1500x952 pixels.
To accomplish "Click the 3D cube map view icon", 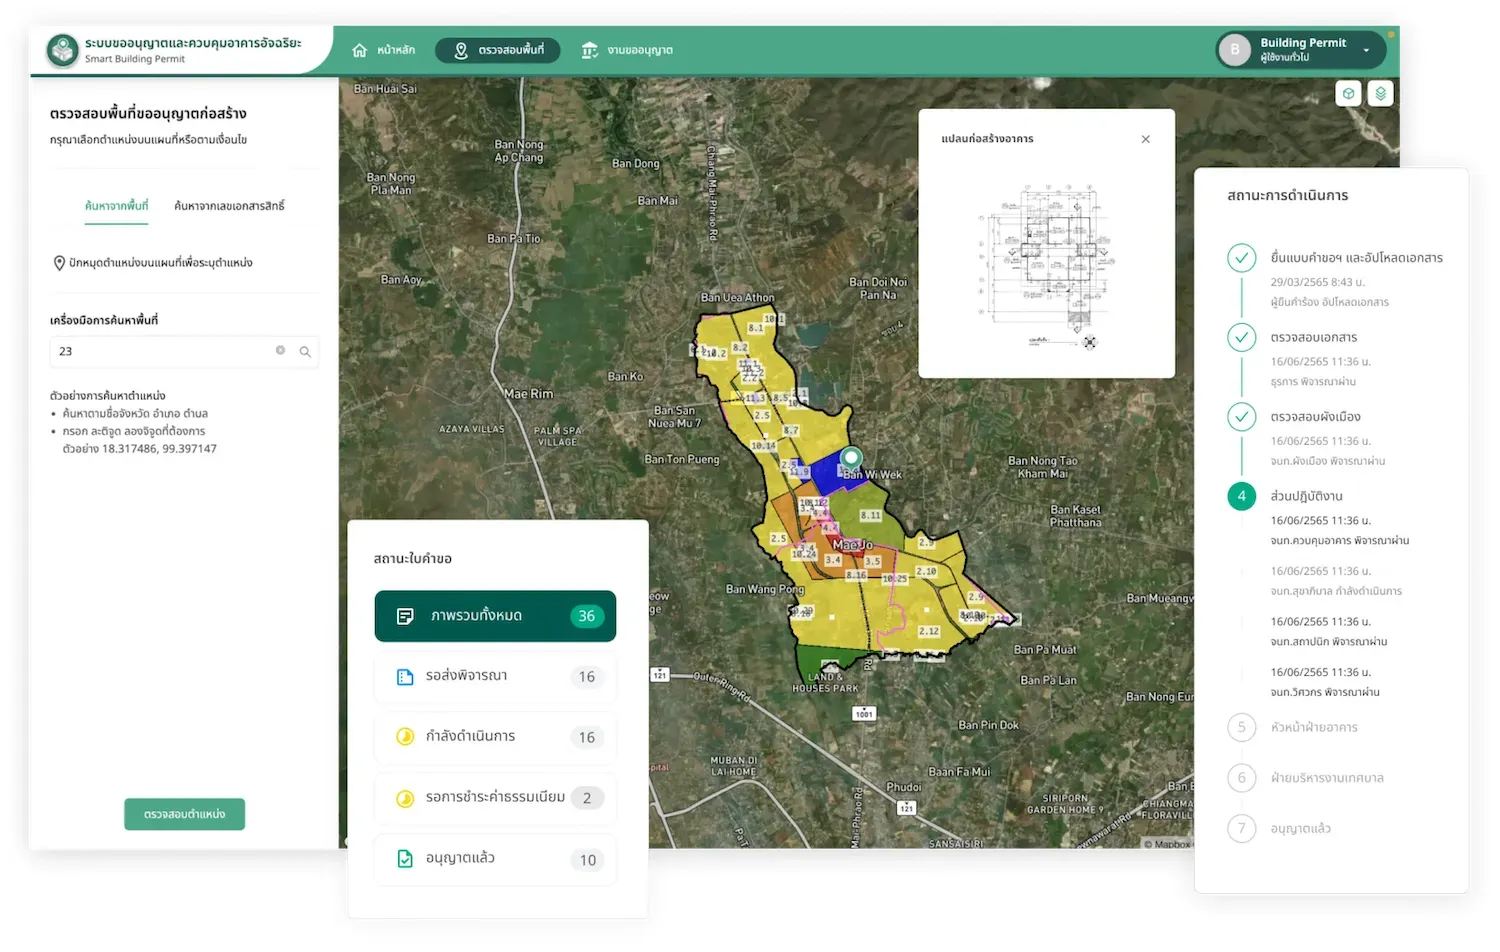I will coord(1348,93).
